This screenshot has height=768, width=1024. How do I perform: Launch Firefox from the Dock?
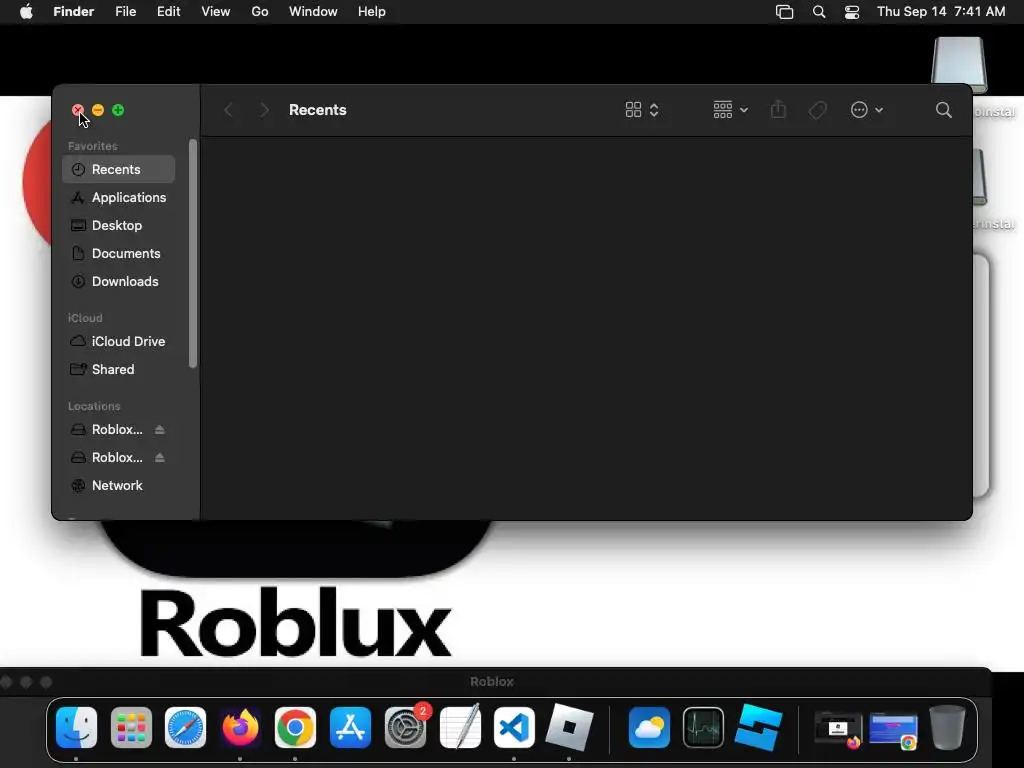point(240,728)
